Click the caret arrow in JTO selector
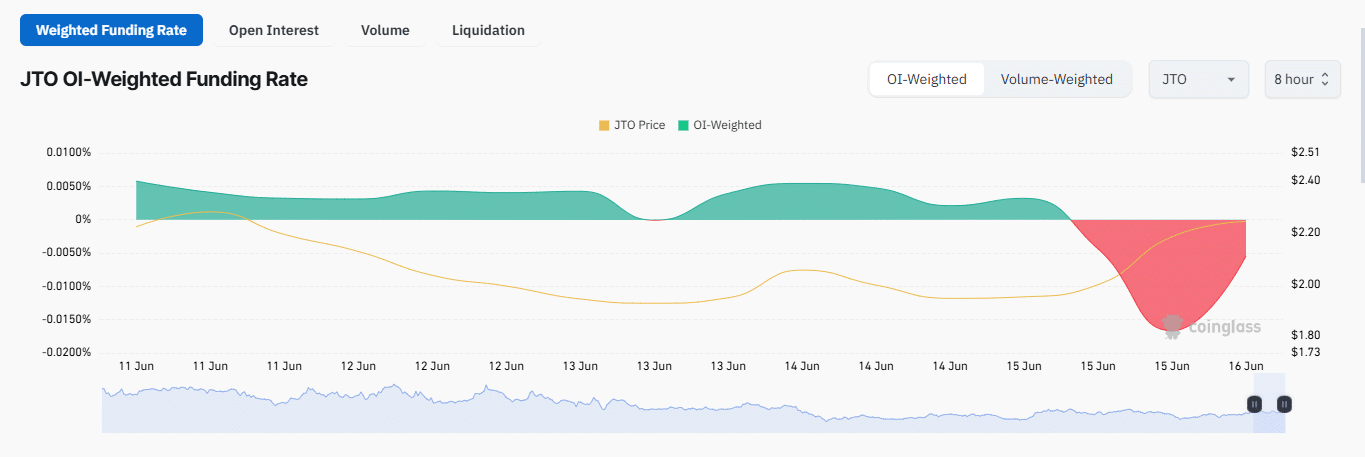The height and width of the screenshot is (457, 1365). point(1231,79)
